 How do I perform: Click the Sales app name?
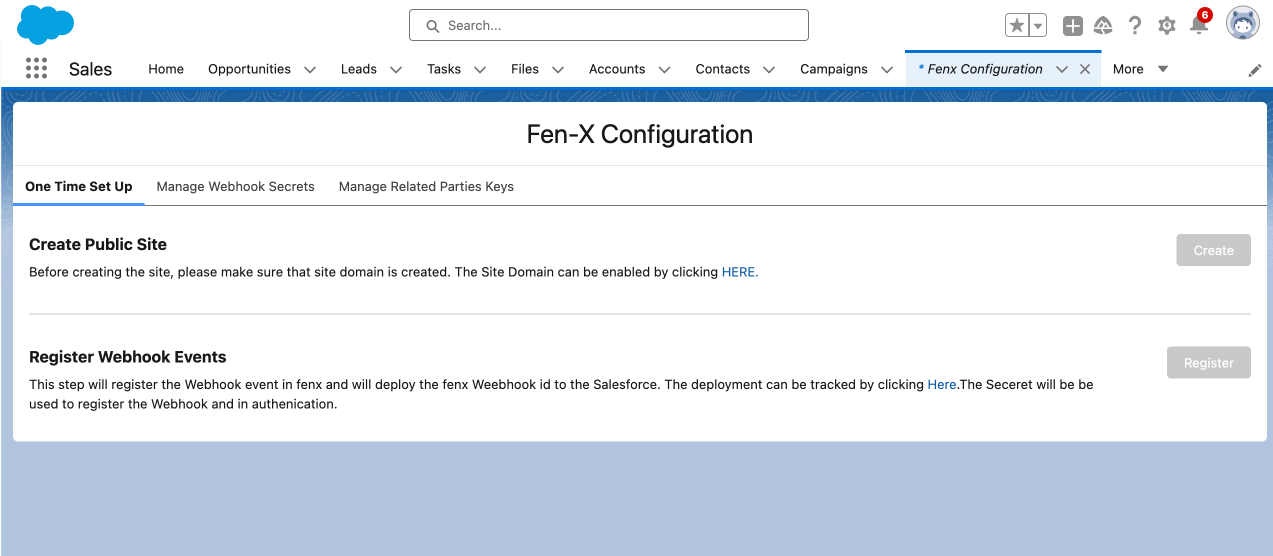point(90,69)
